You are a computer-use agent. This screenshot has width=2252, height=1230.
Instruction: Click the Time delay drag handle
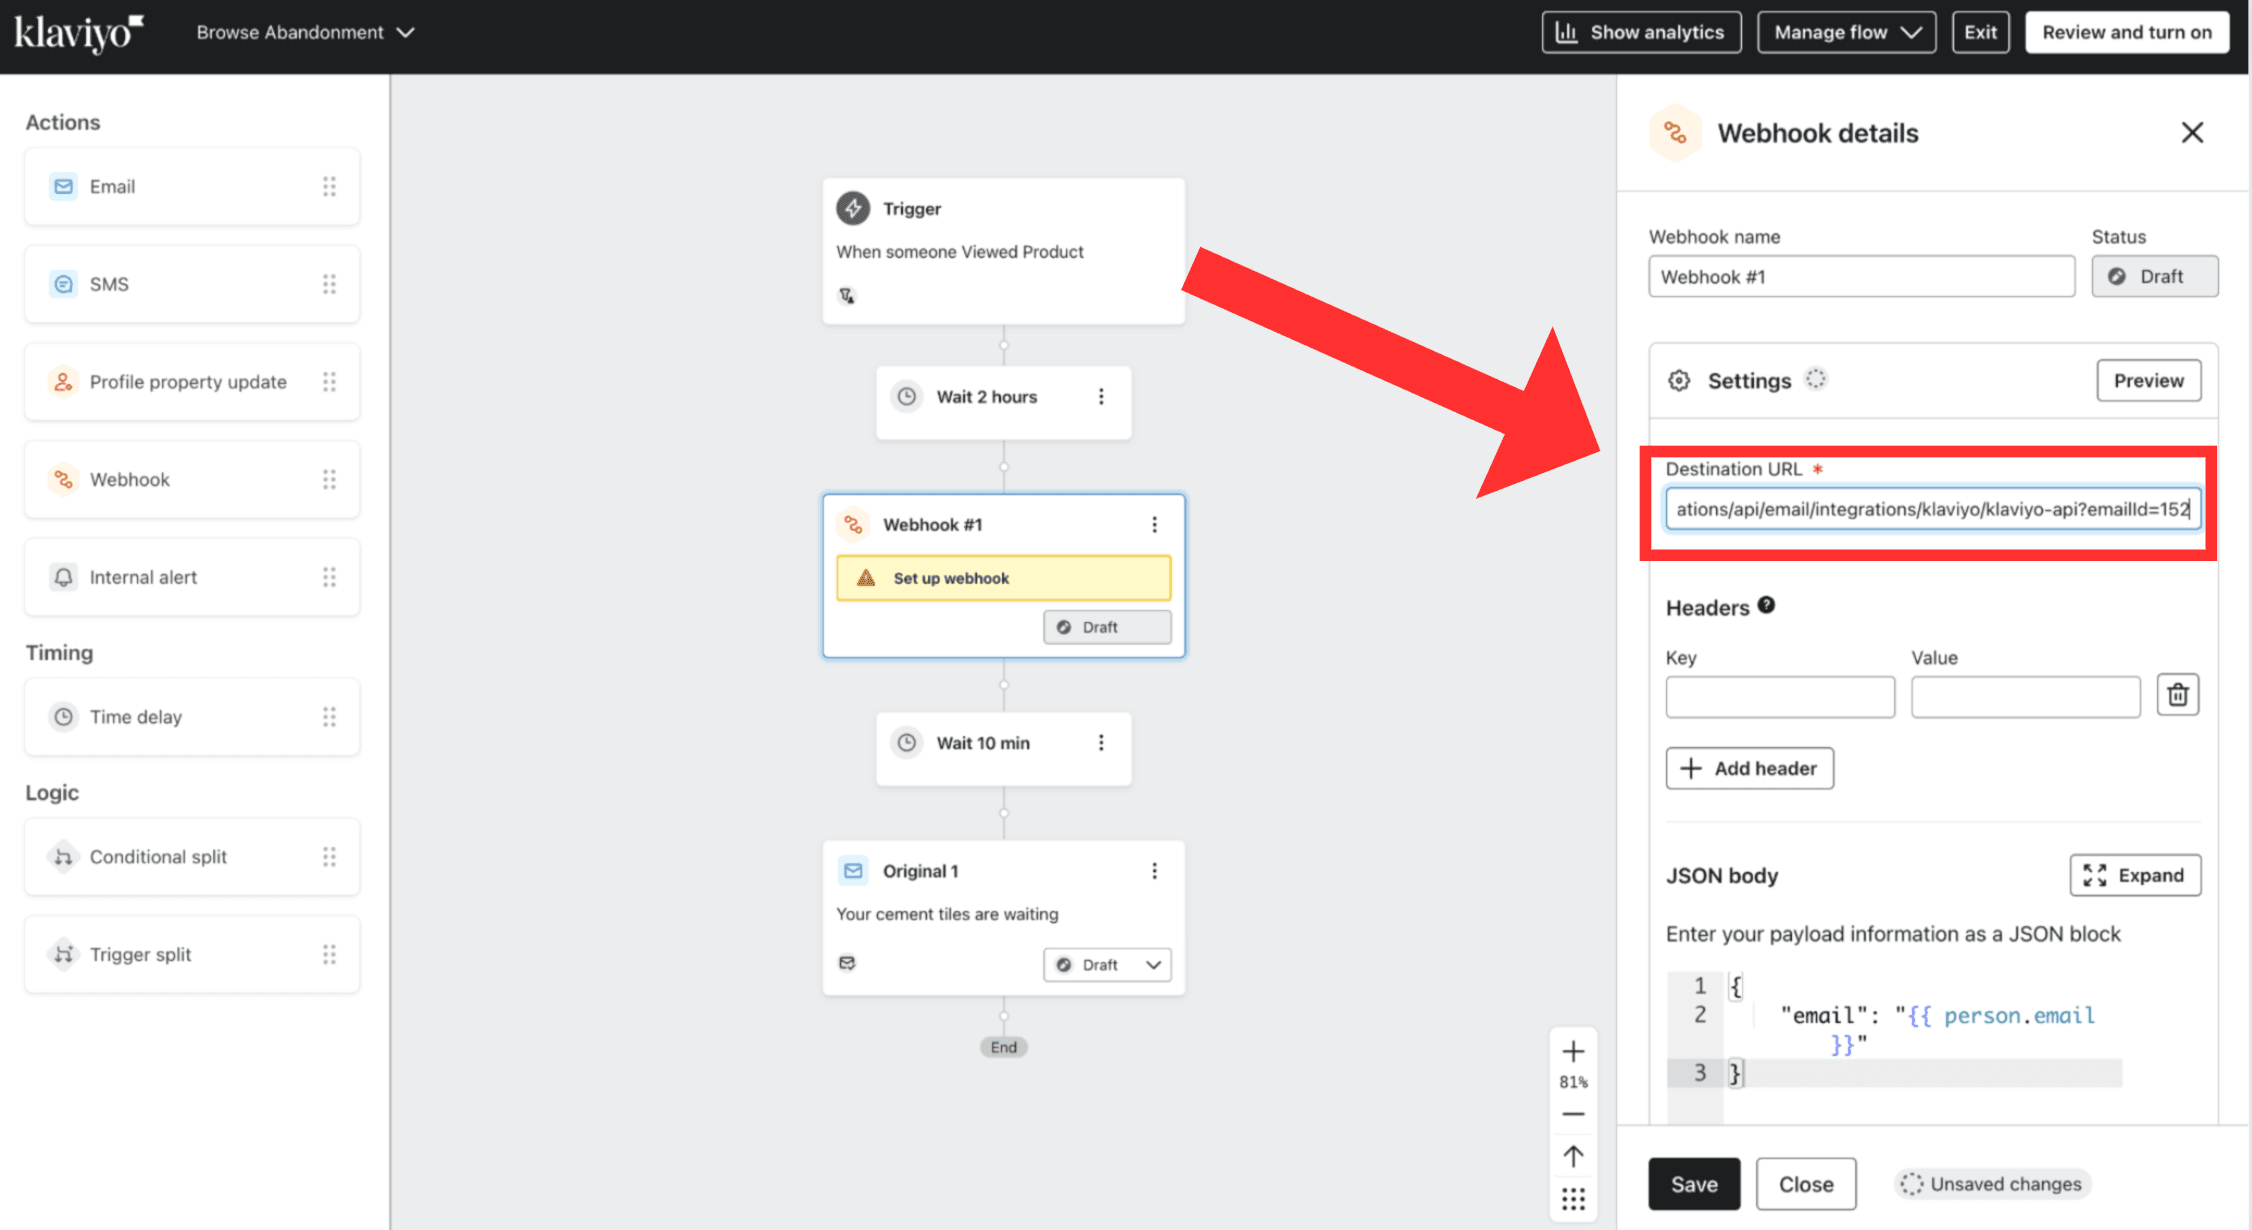click(329, 717)
